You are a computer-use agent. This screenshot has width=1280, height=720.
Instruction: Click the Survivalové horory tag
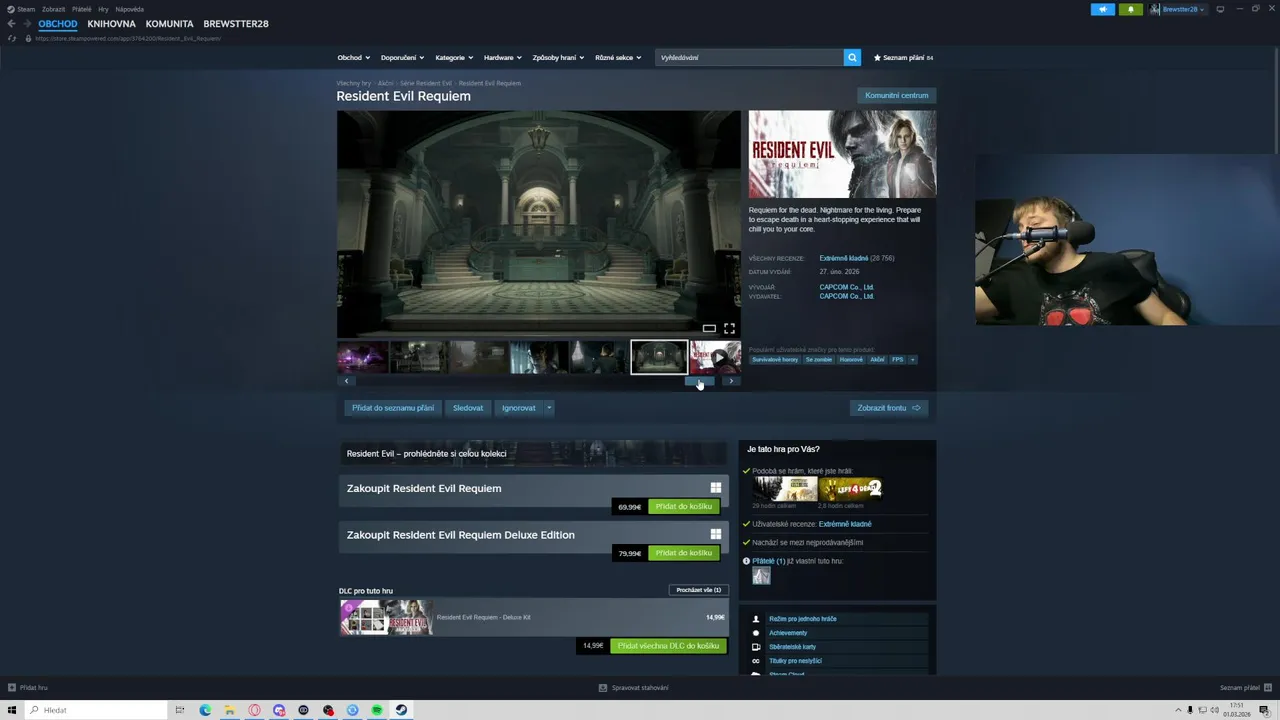775,359
